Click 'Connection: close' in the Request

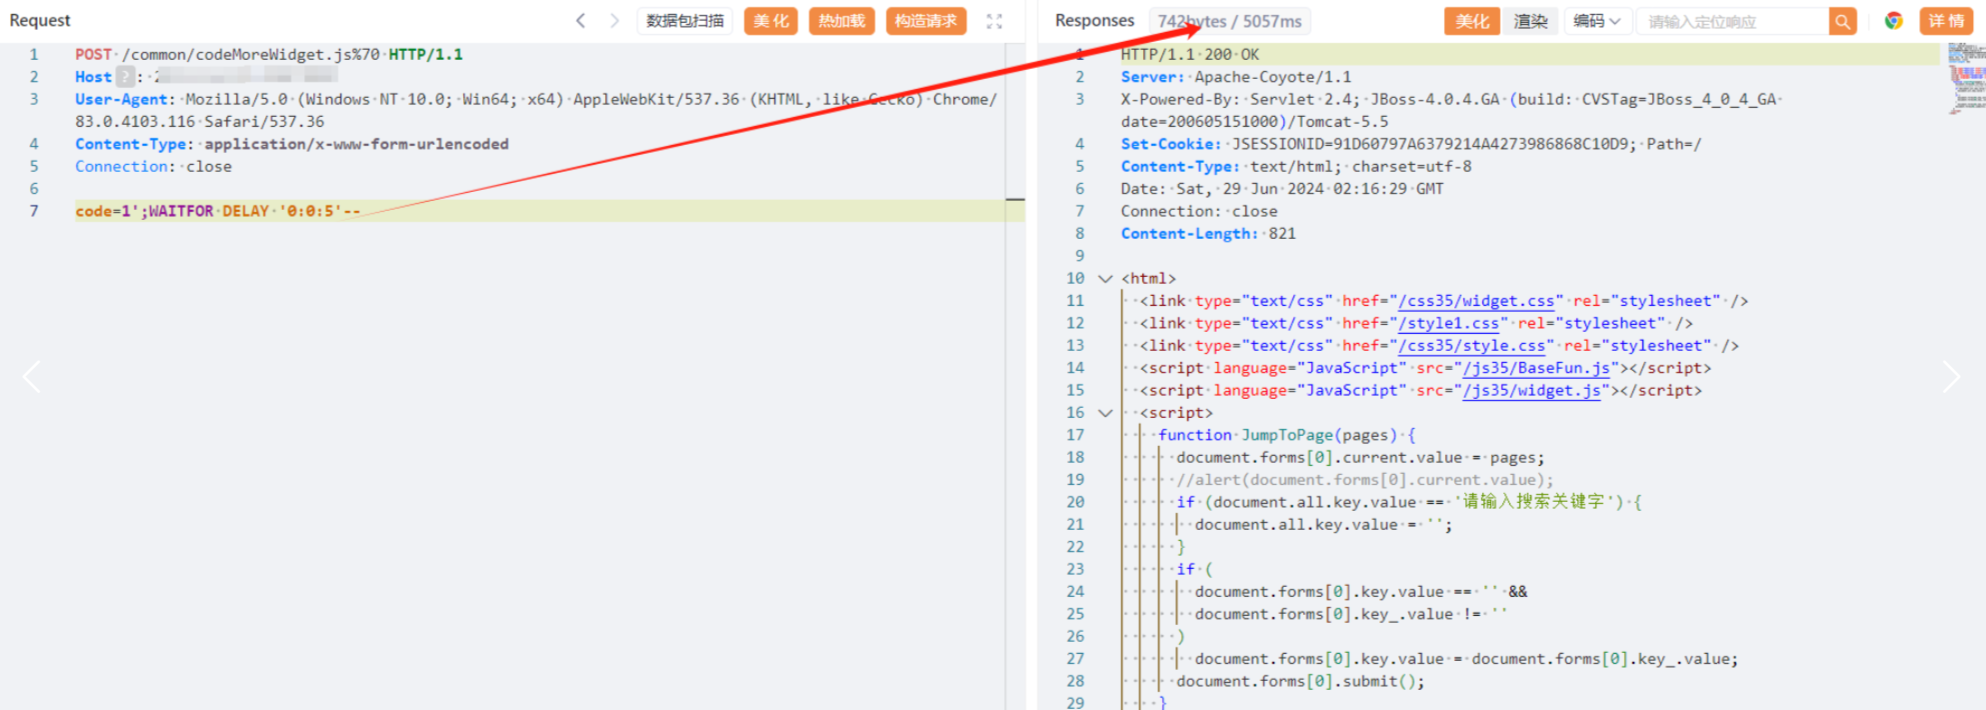tap(153, 167)
